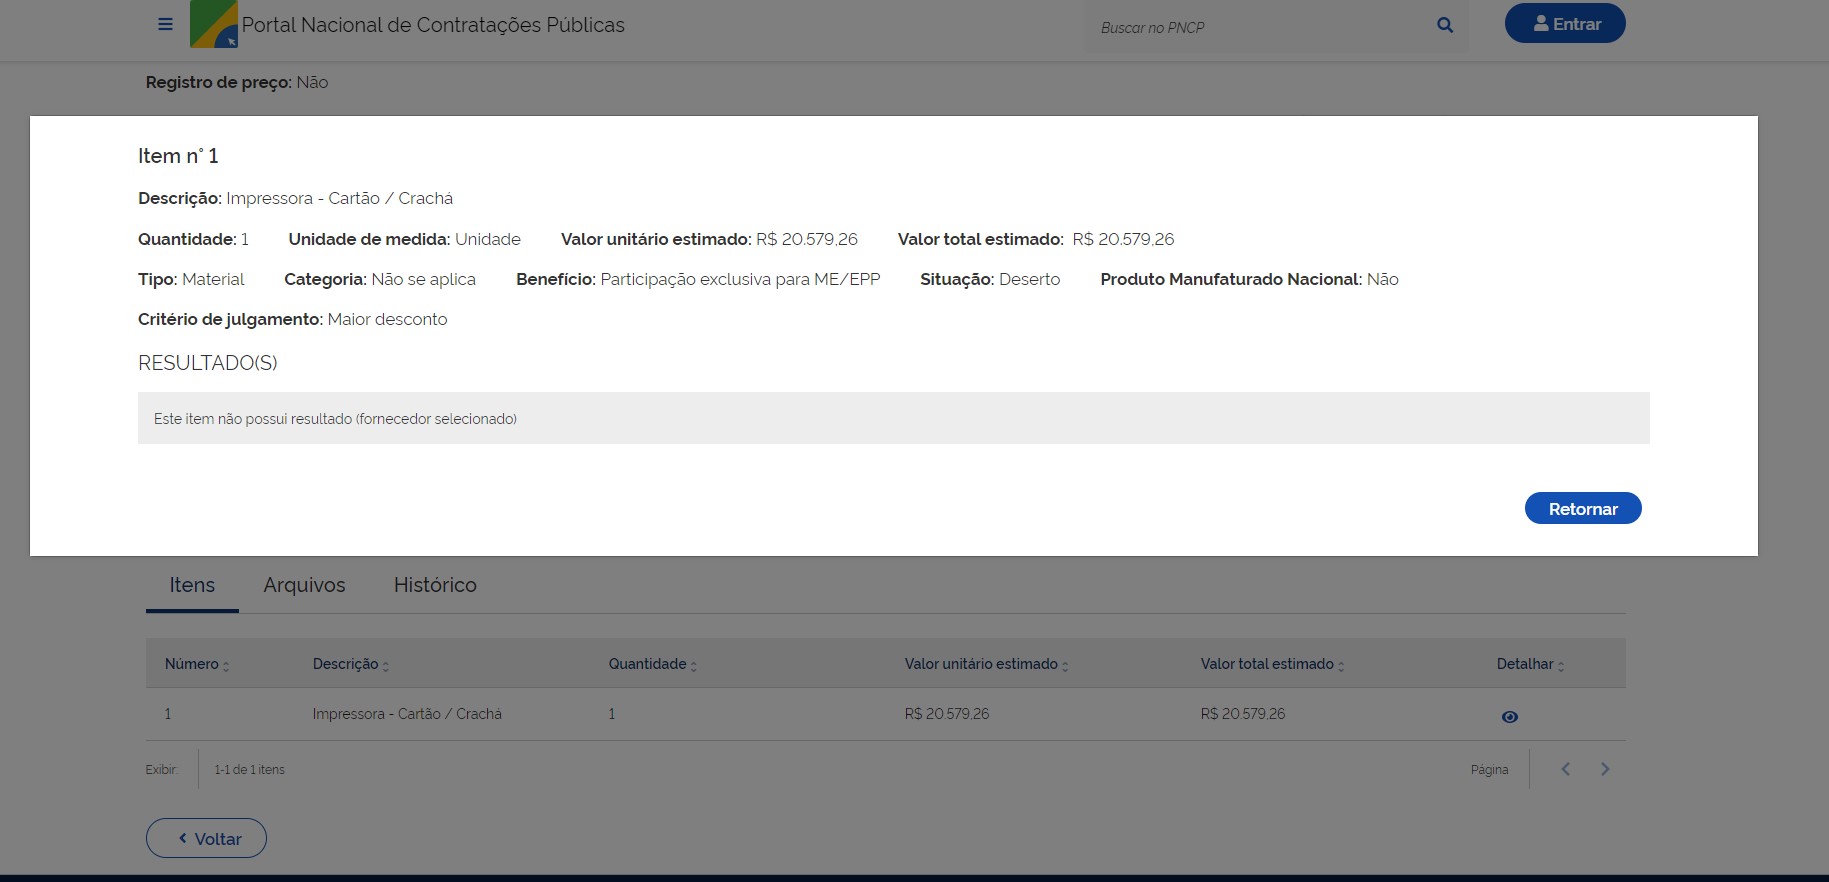Image resolution: width=1829 pixels, height=882 pixels.
Task: Go to next page with right chevron
Action: pos(1605,769)
